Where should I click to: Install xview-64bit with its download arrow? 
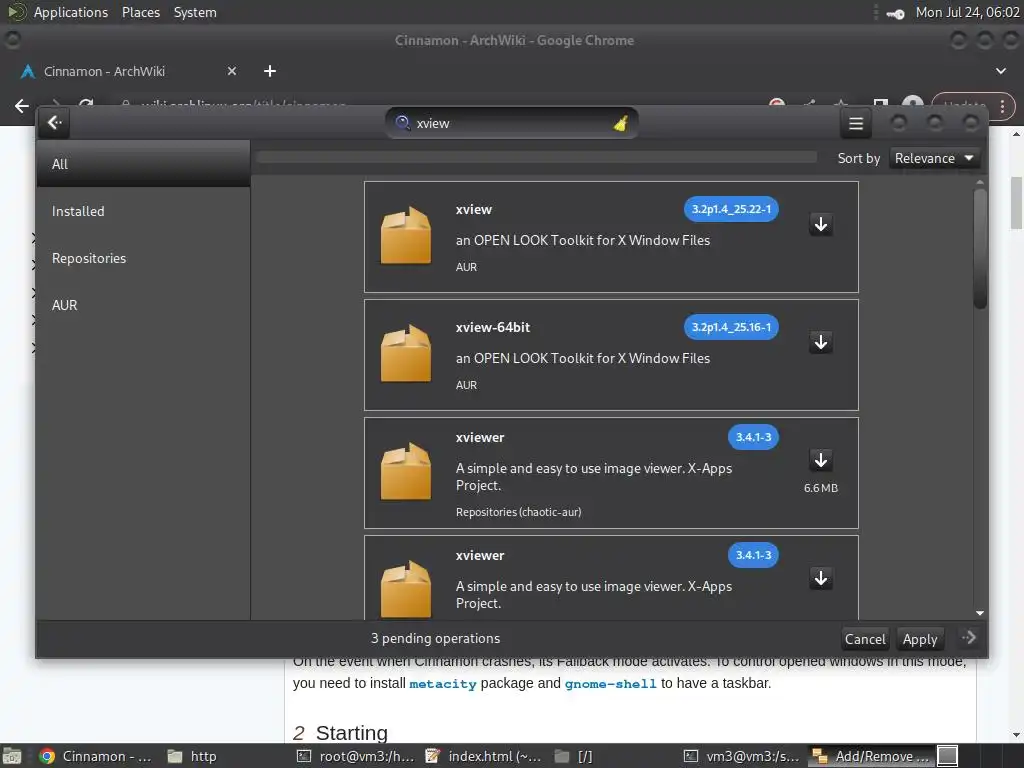coord(821,342)
